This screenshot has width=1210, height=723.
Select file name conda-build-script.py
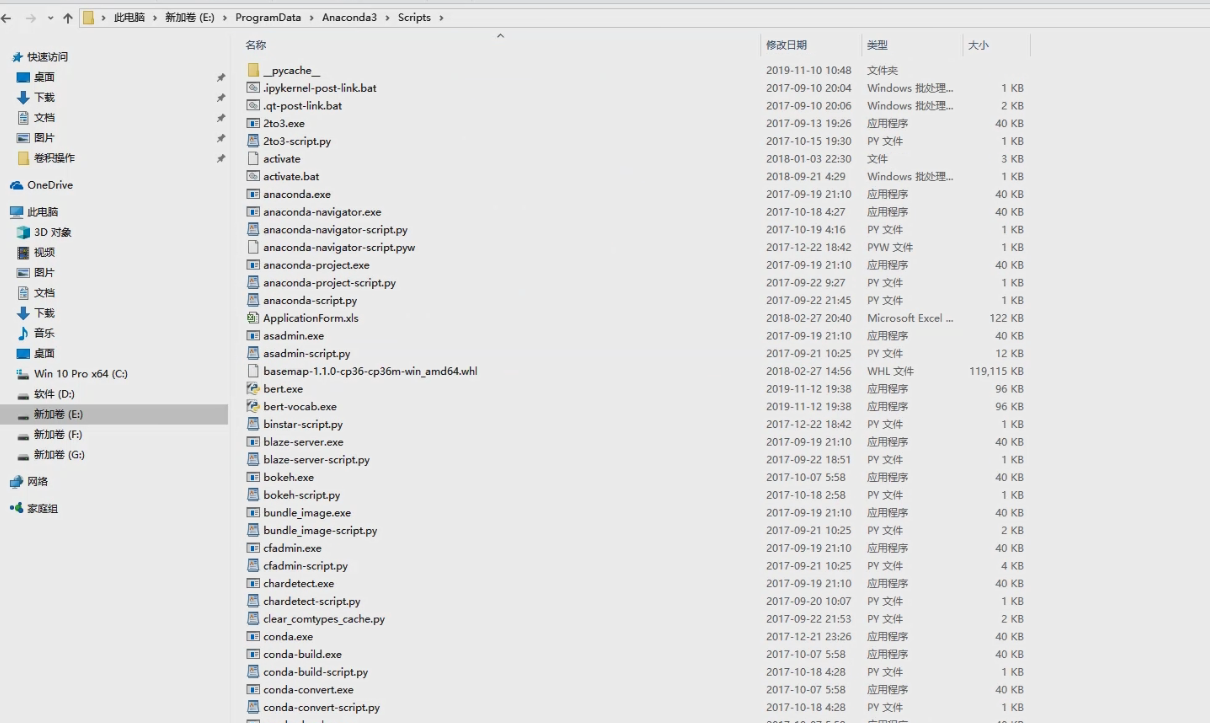click(x=315, y=672)
